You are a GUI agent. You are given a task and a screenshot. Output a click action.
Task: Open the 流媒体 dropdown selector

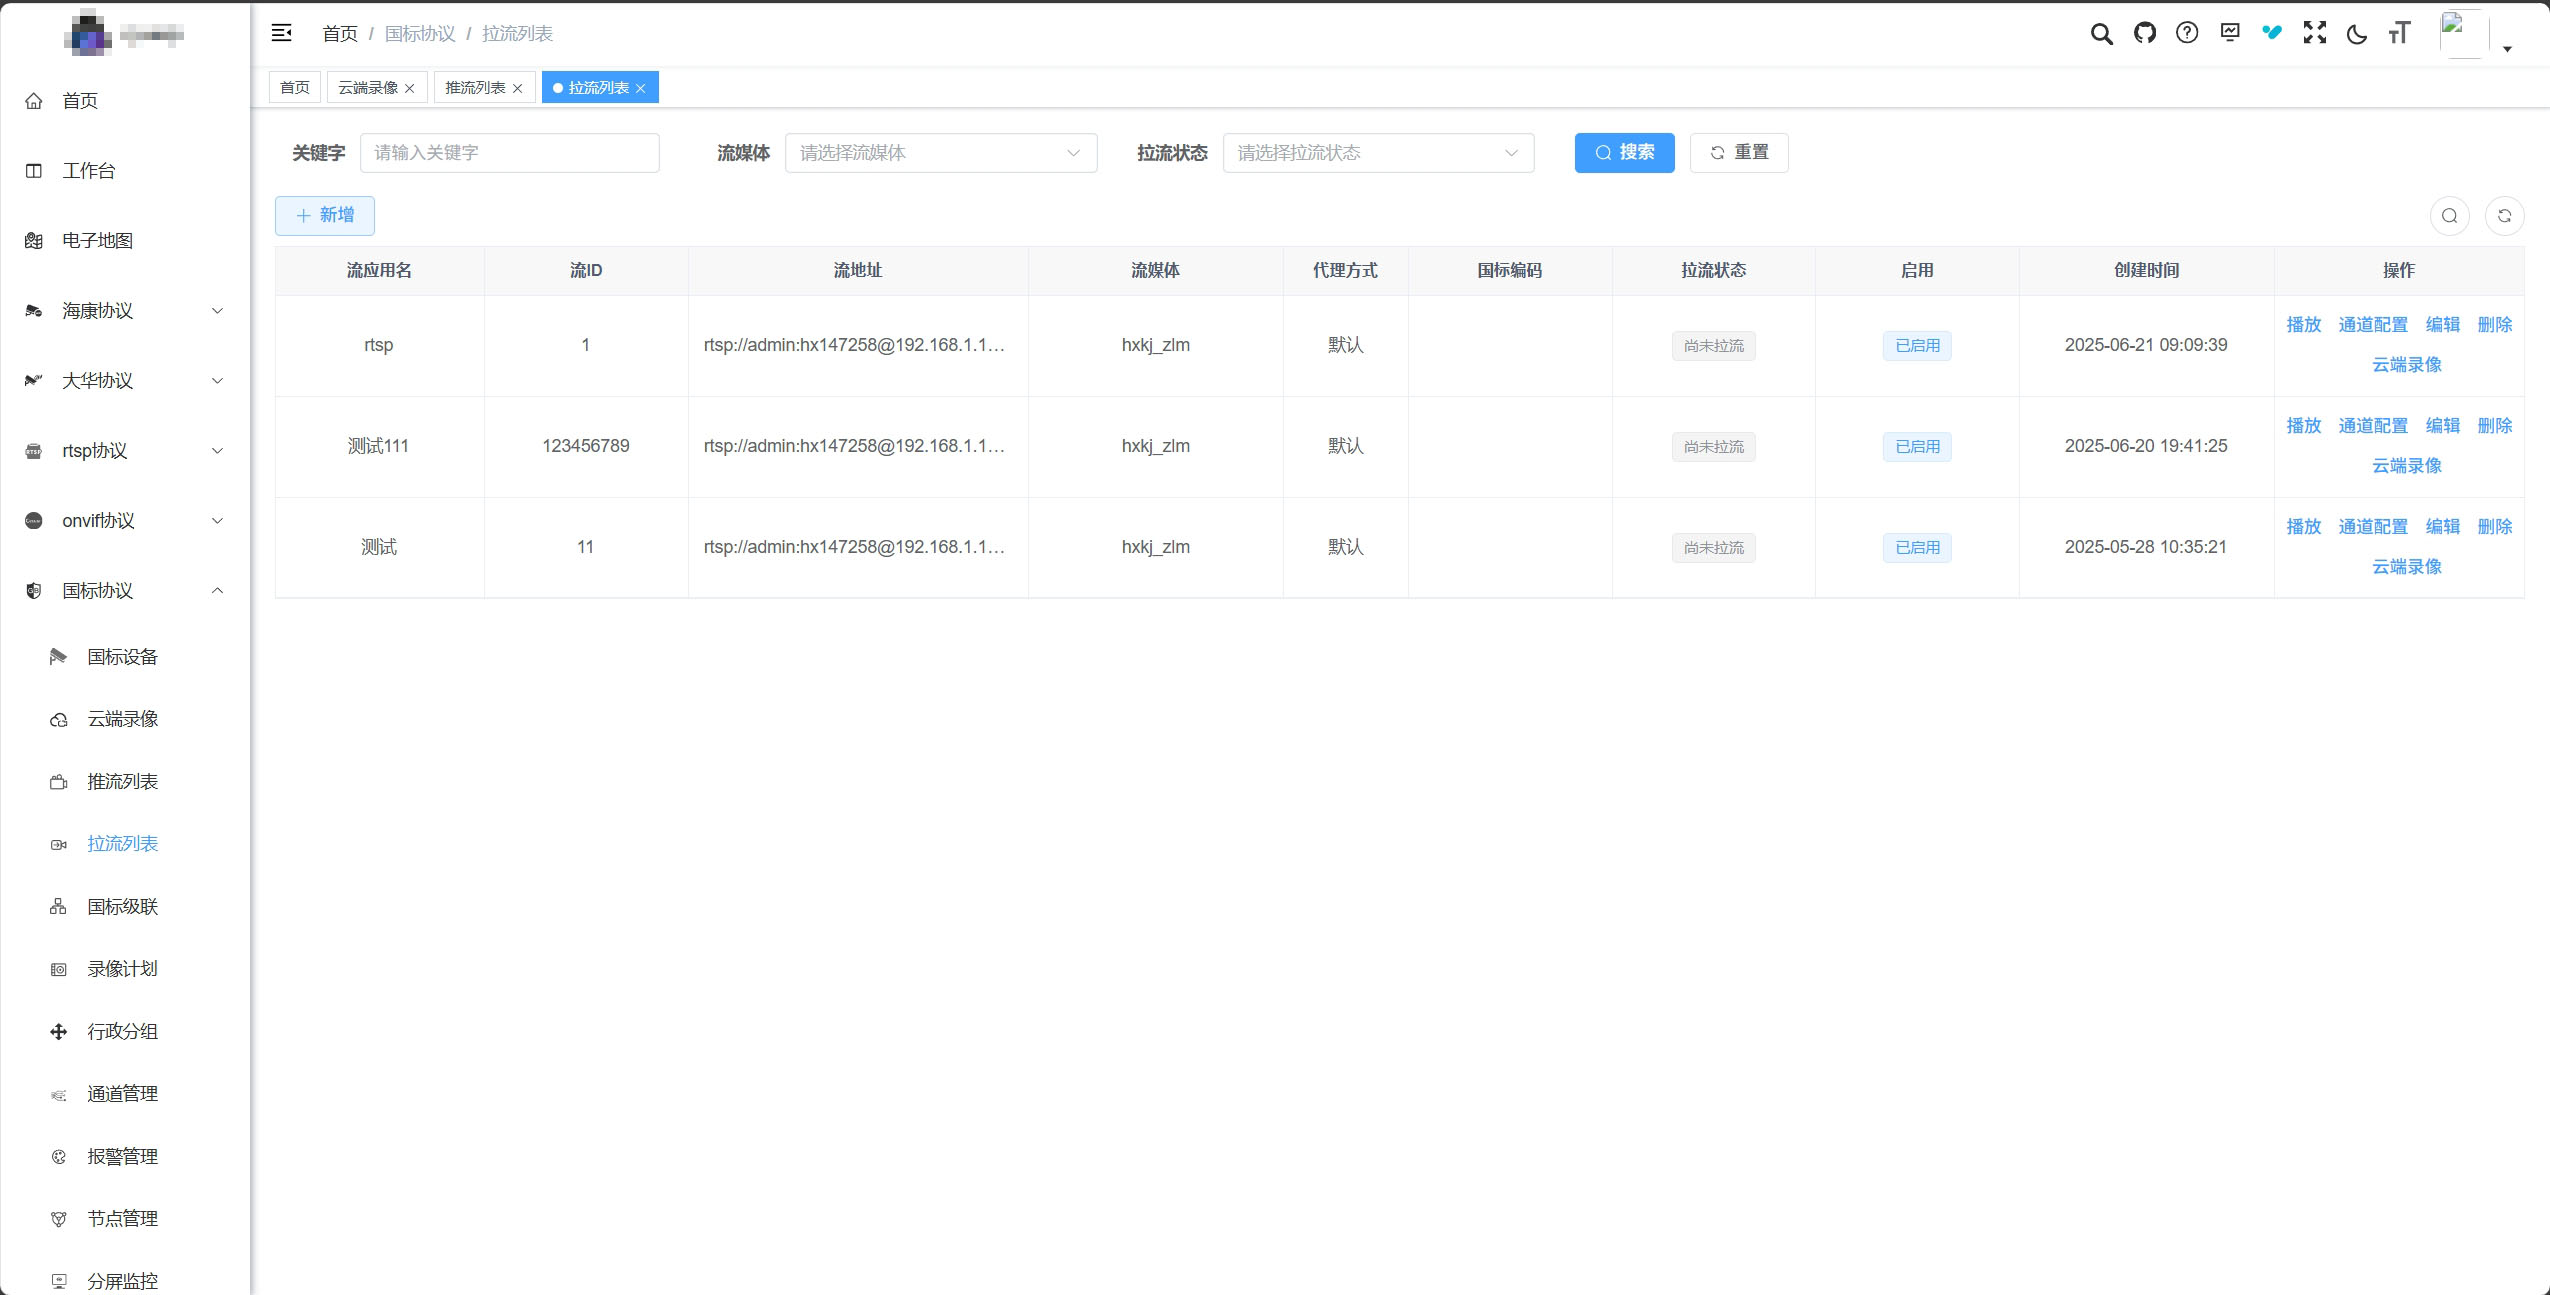click(940, 153)
